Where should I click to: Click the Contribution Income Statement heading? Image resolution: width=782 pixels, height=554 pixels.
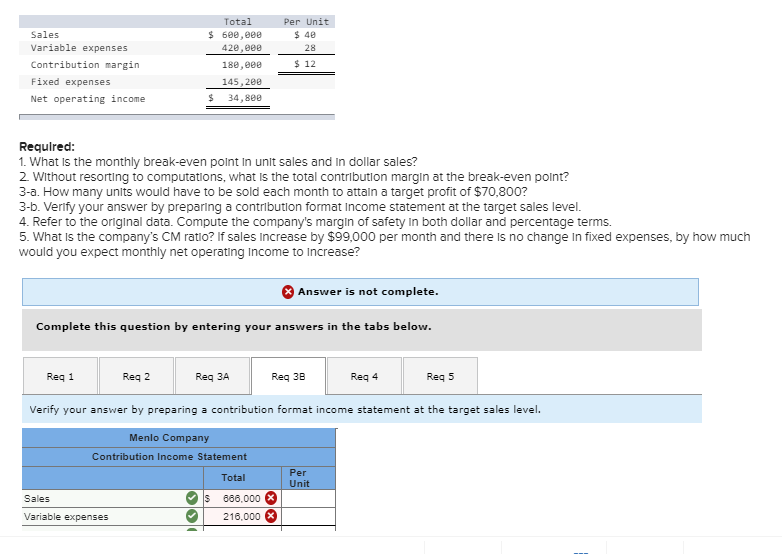coord(169,457)
